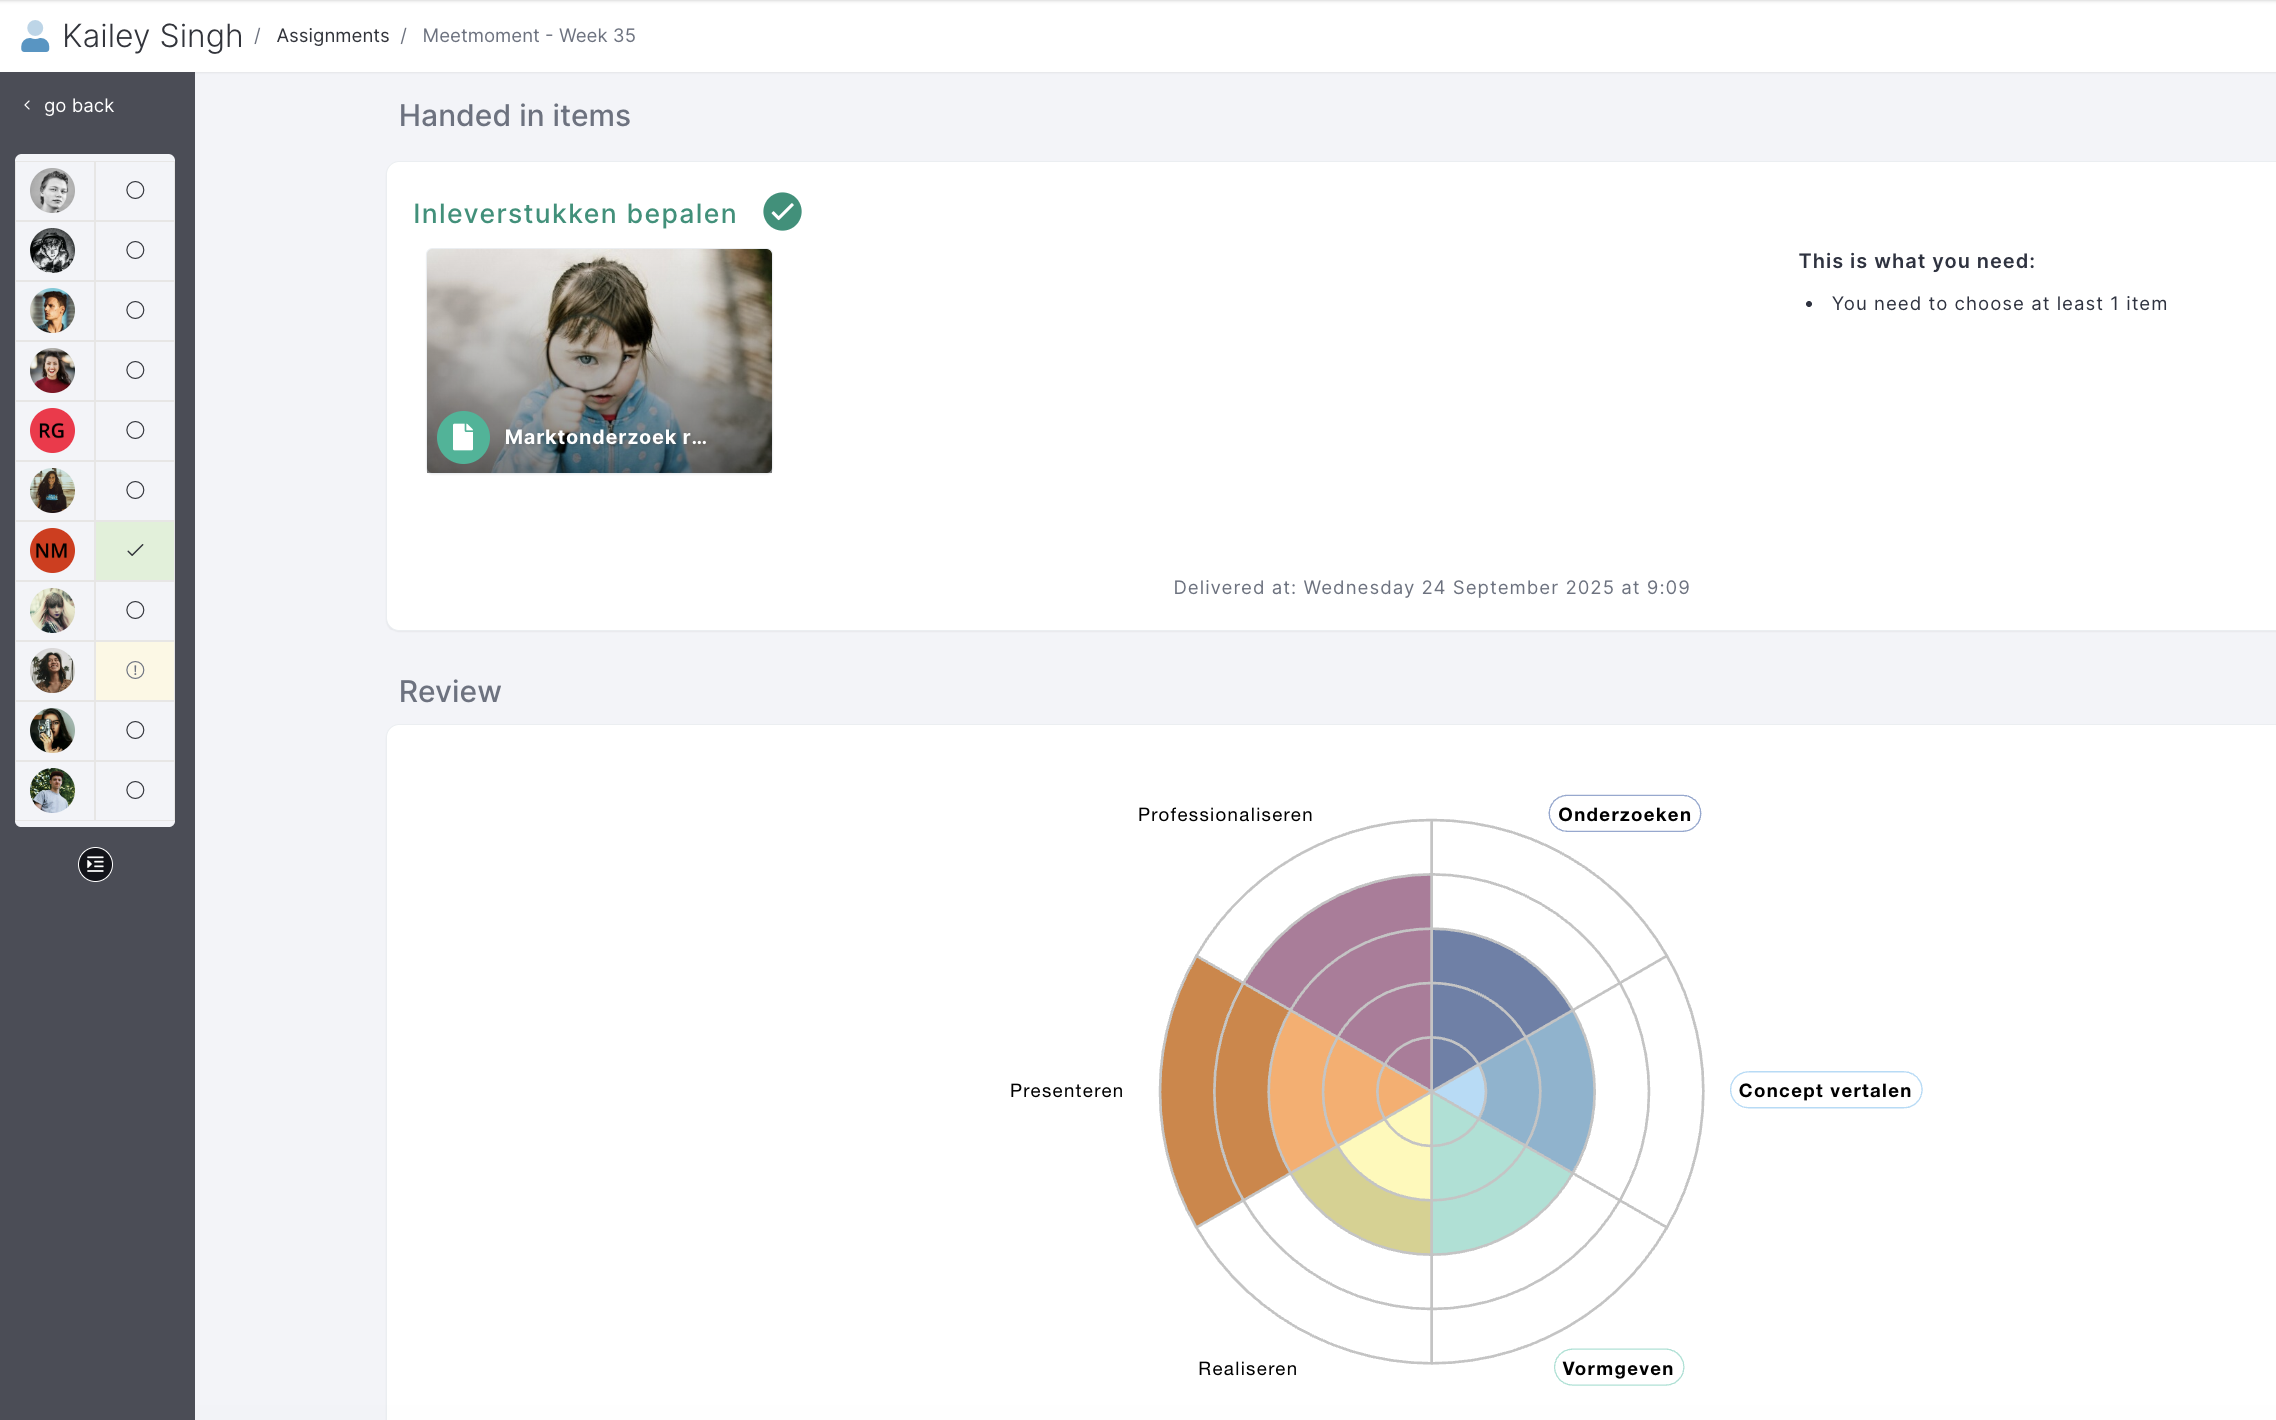Select status circle next to RG avatar

tap(135, 431)
